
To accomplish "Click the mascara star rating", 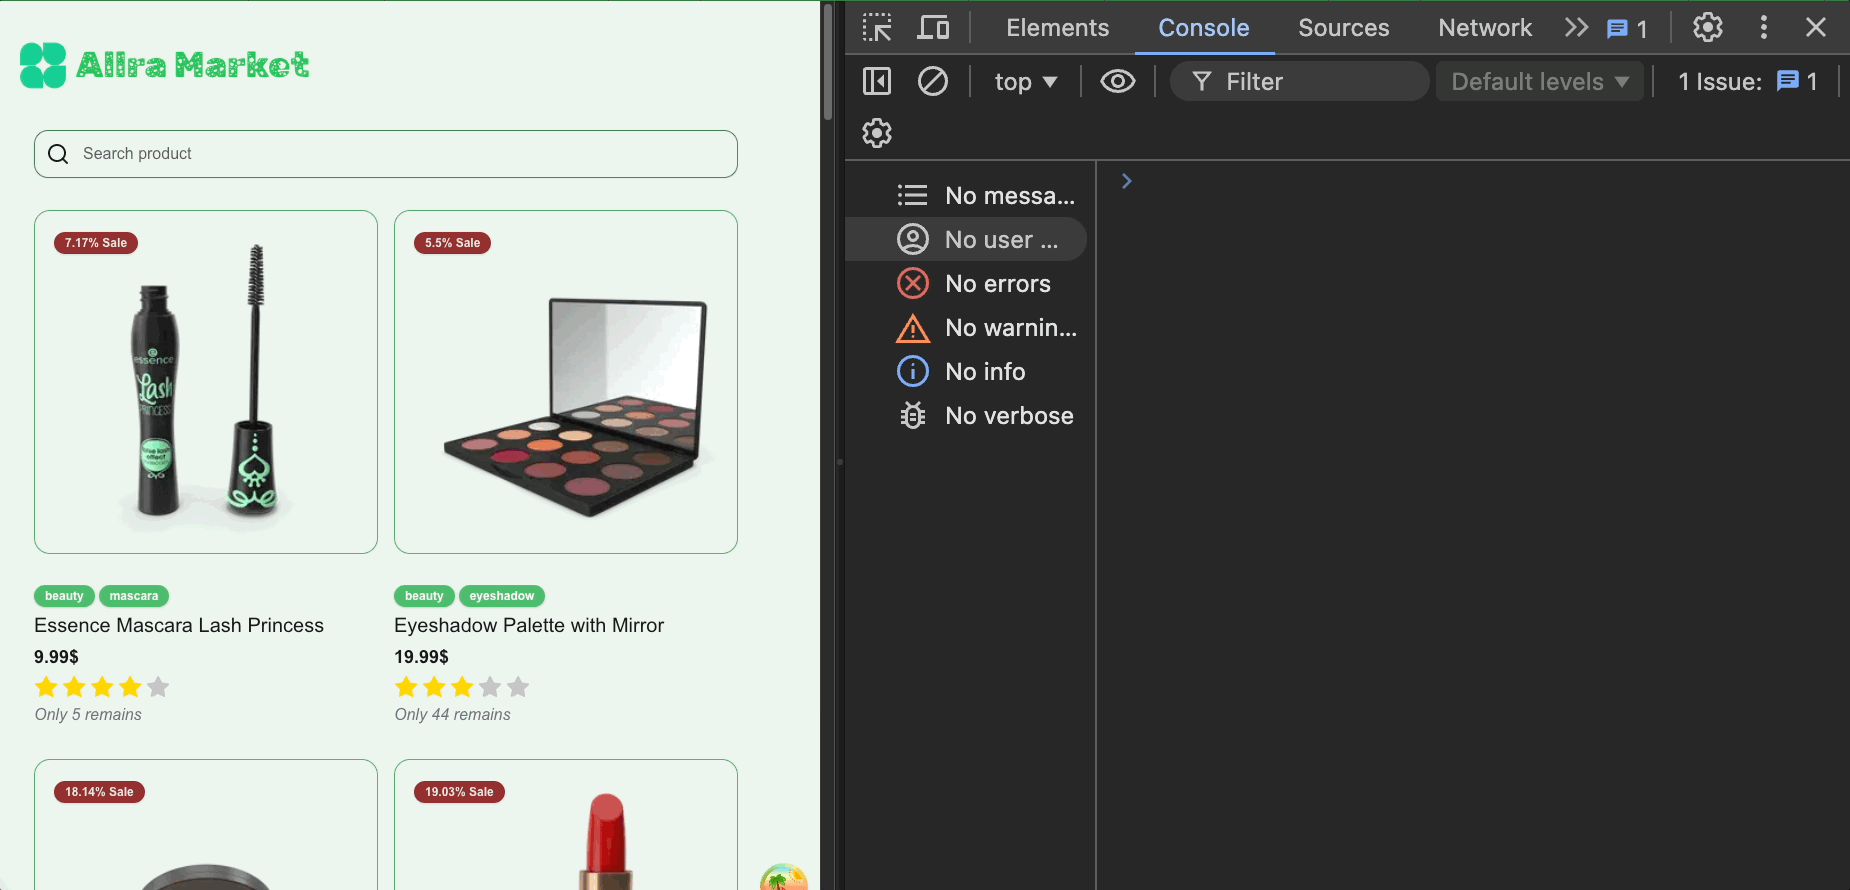I will point(102,687).
